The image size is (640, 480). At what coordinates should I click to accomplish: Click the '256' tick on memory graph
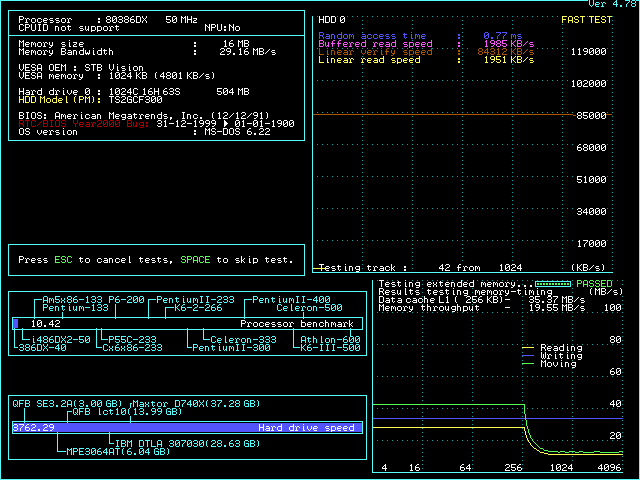click(x=513, y=468)
